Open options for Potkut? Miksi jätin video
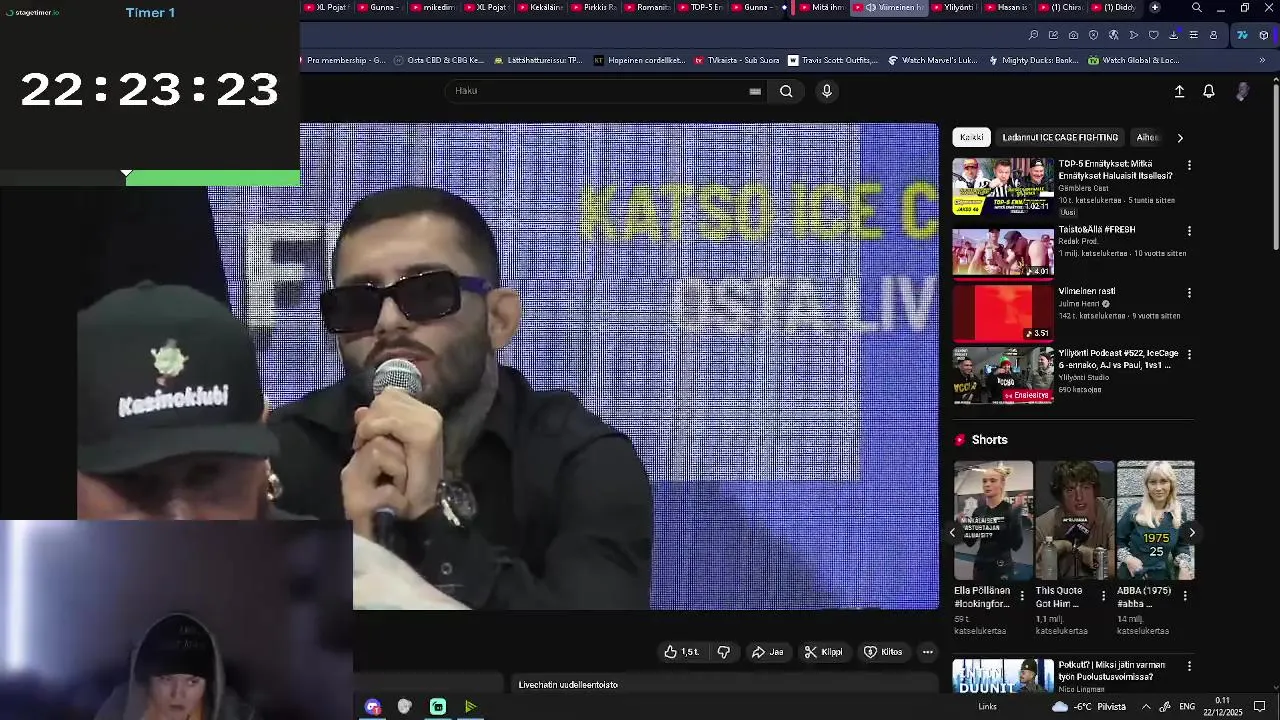Viewport: 1280px width, 720px height. coord(1189,666)
